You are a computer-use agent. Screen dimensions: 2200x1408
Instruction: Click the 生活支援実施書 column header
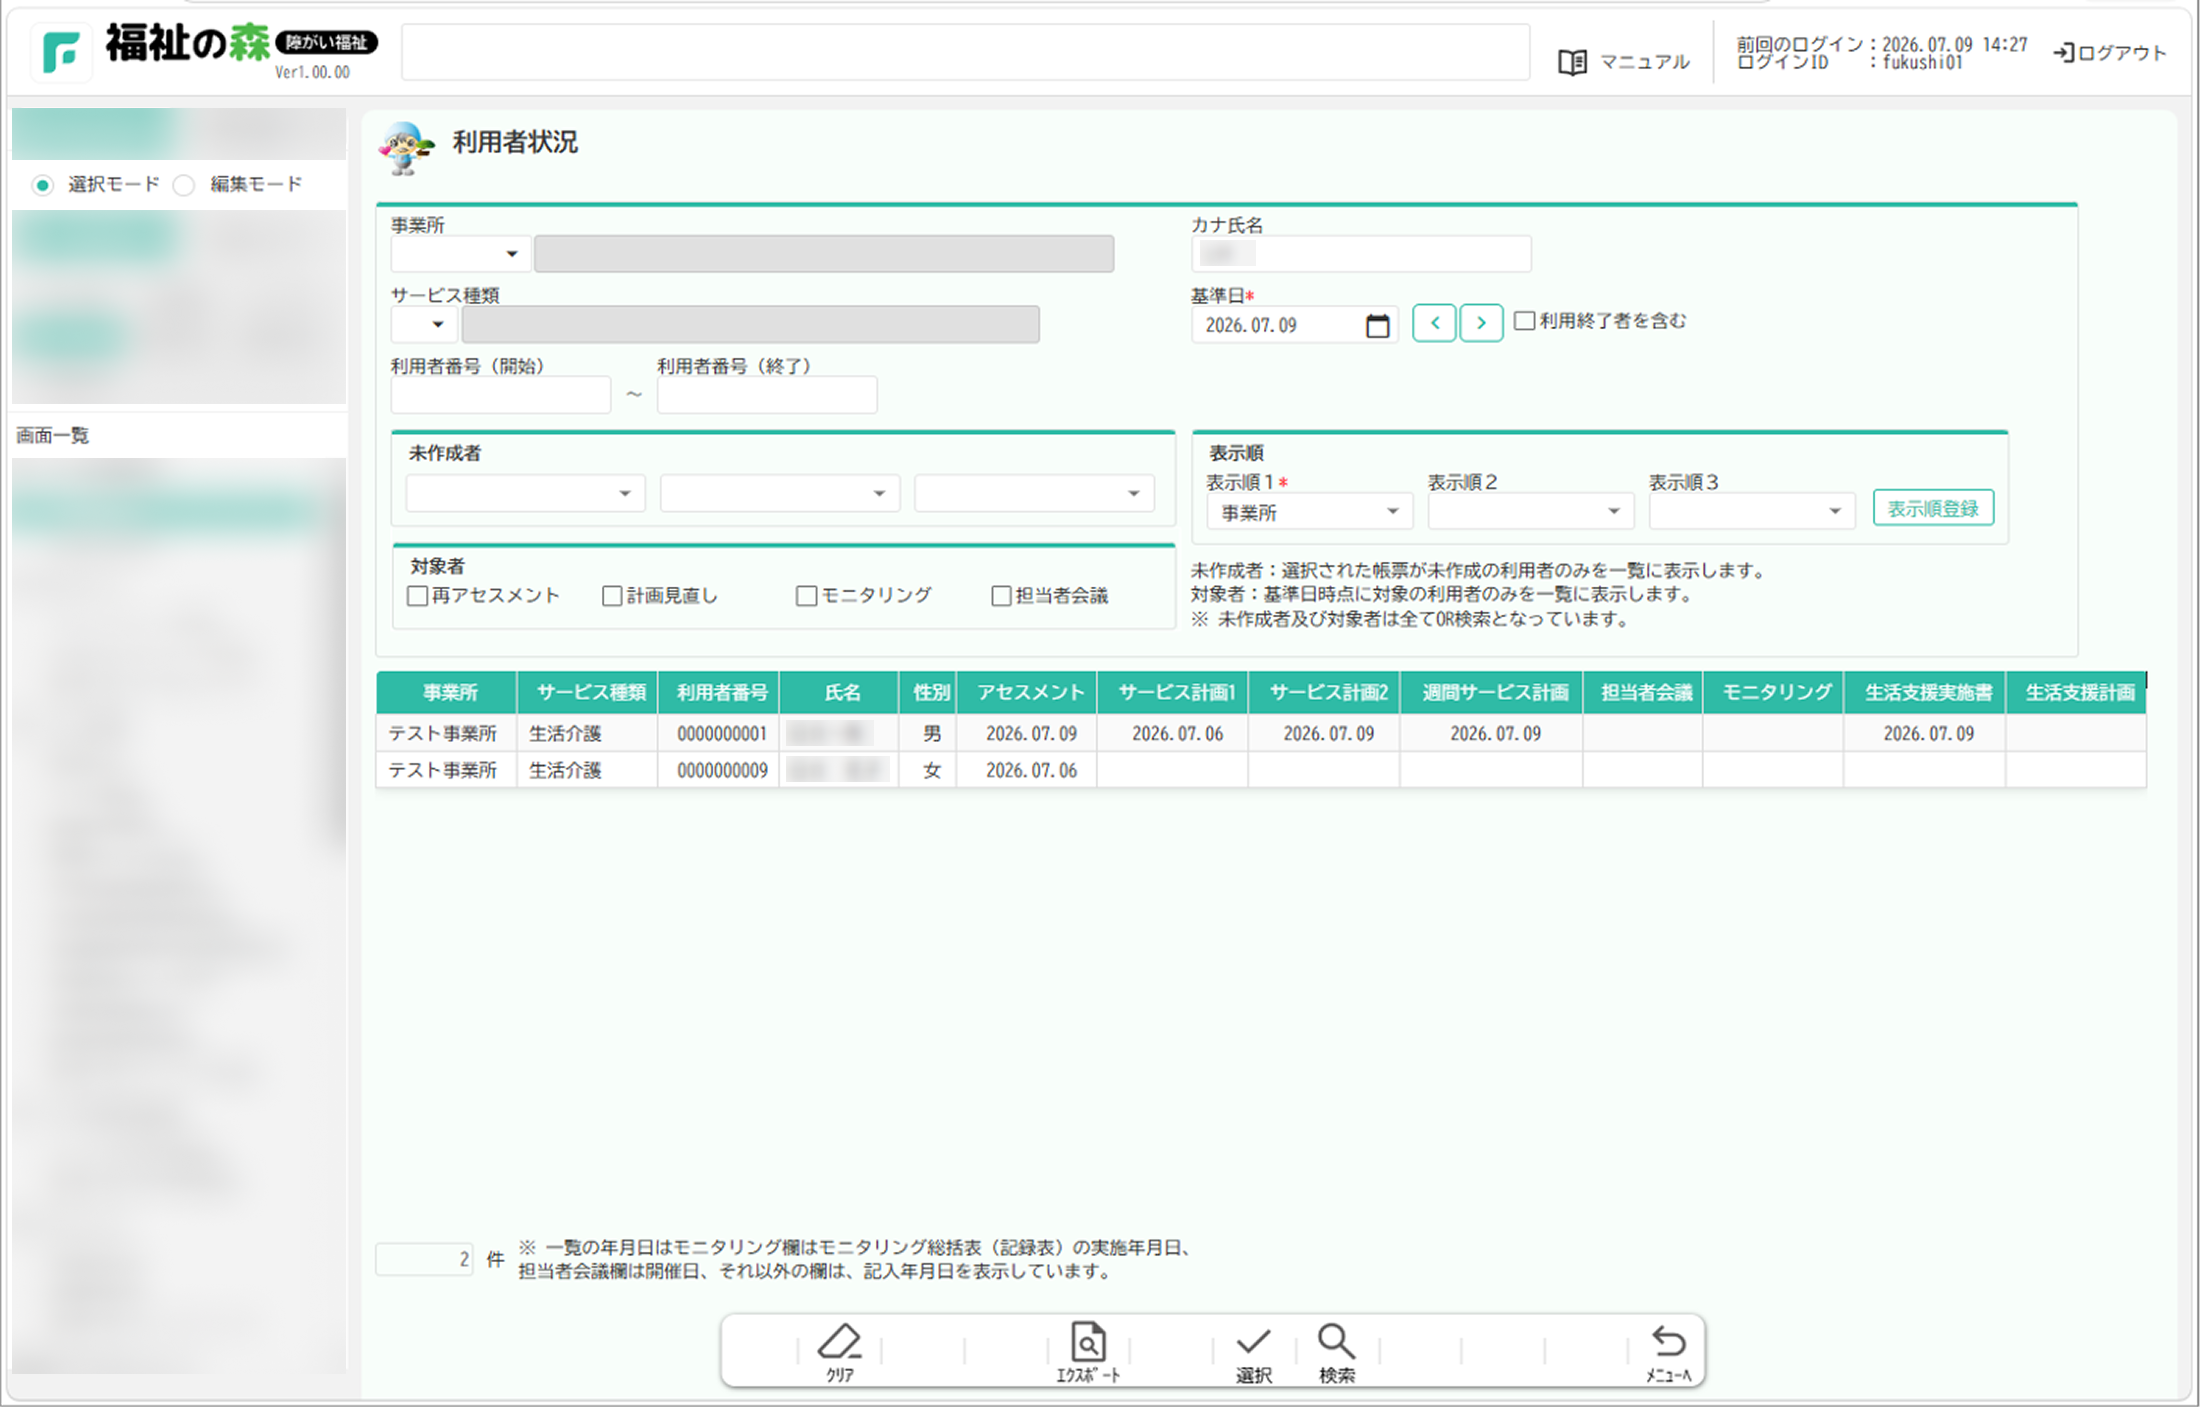[1926, 692]
